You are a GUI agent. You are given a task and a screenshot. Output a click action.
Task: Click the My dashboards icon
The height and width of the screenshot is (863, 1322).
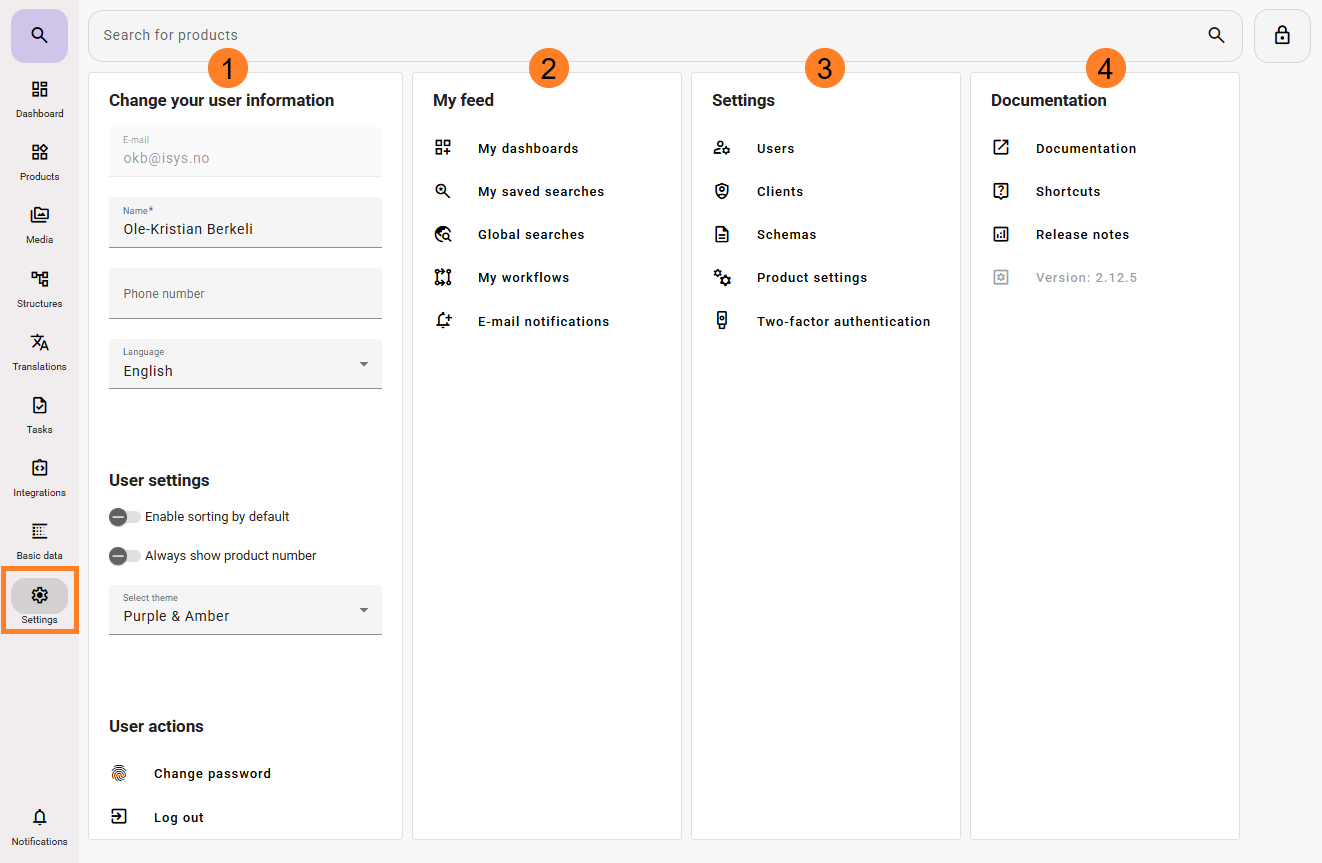(x=443, y=148)
